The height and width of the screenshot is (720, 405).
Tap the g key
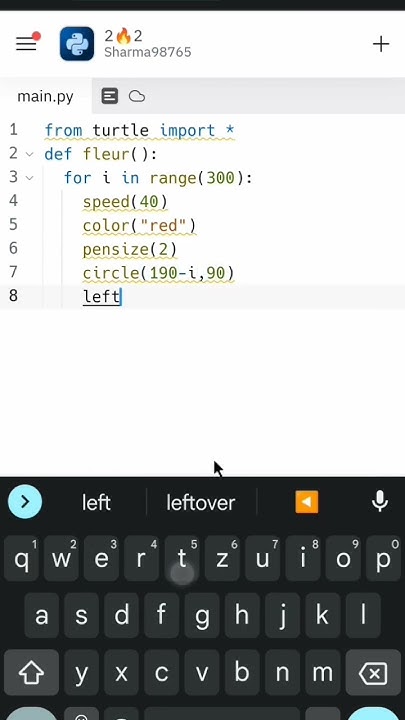click(x=202, y=616)
